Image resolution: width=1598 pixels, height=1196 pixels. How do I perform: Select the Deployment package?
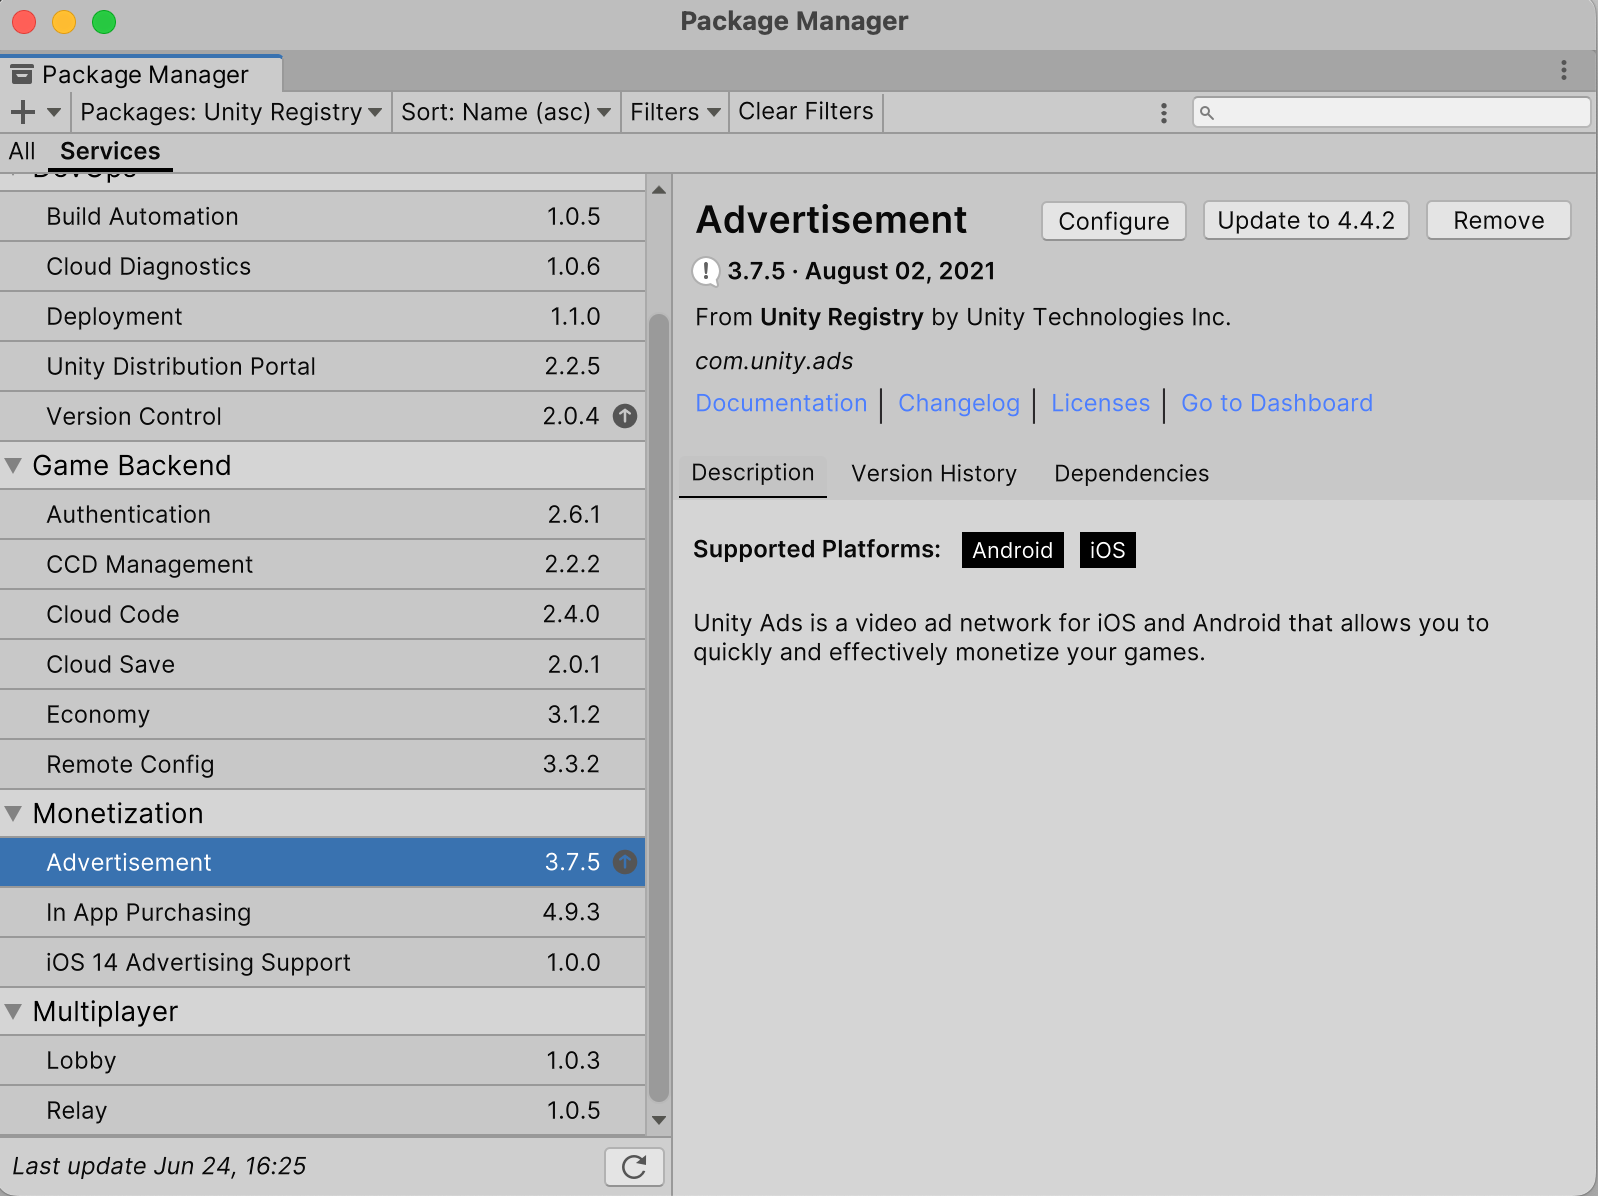322,316
